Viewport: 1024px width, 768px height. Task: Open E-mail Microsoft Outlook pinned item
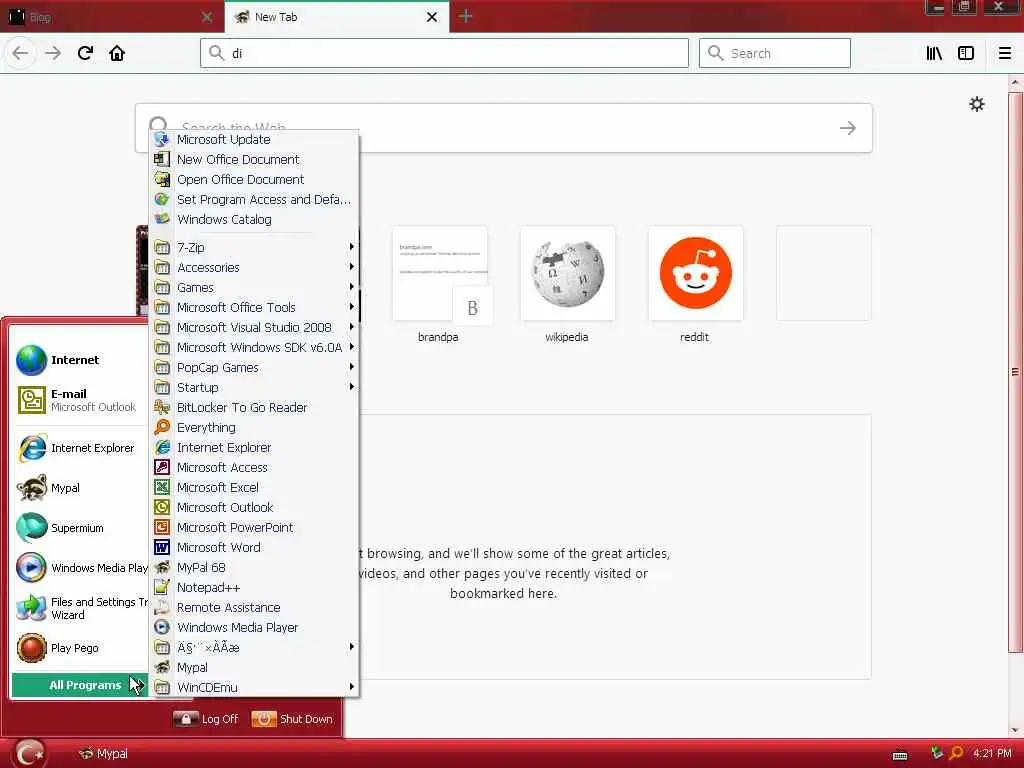point(80,400)
